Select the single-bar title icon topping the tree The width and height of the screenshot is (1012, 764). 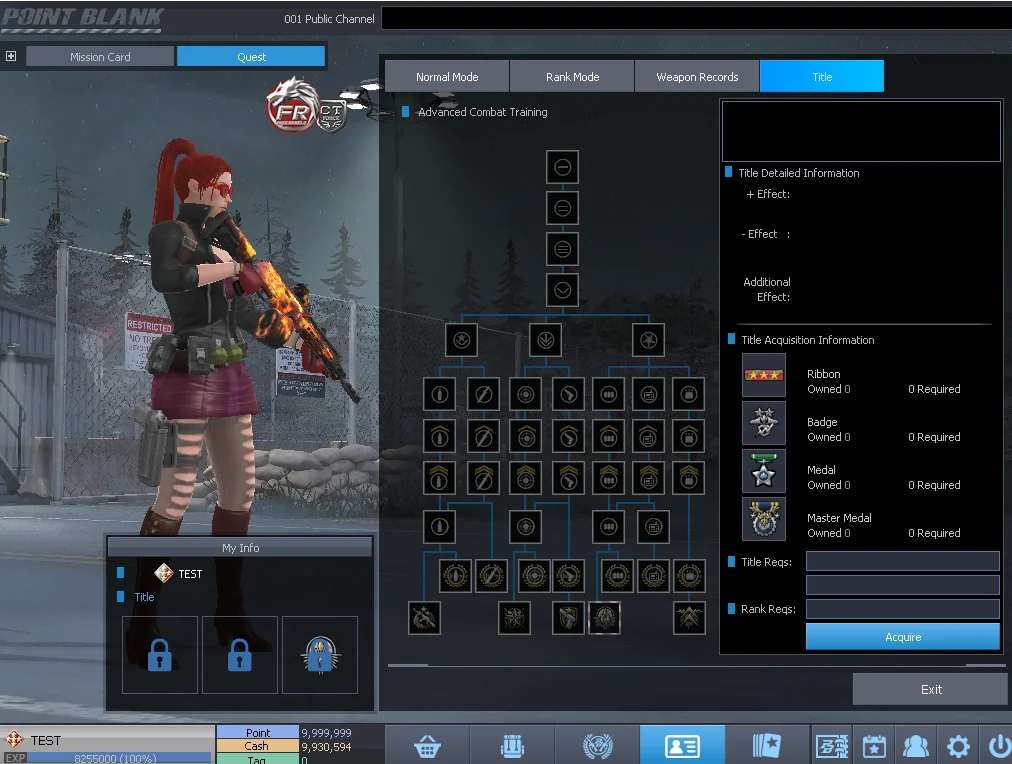[562, 167]
